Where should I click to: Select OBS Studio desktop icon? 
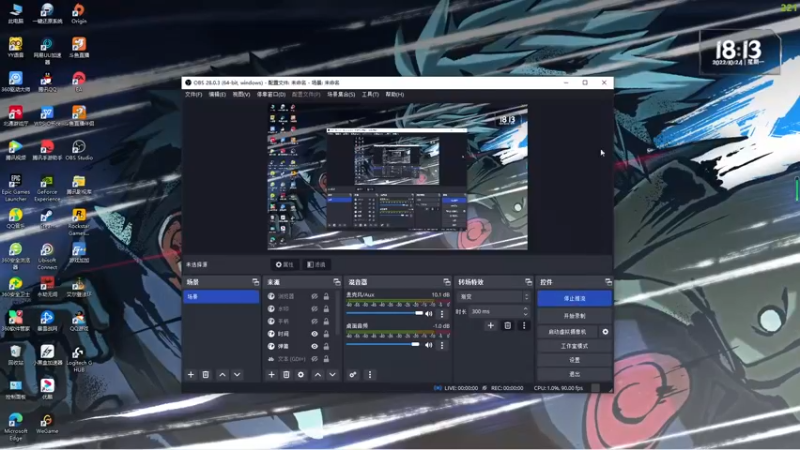[79, 151]
